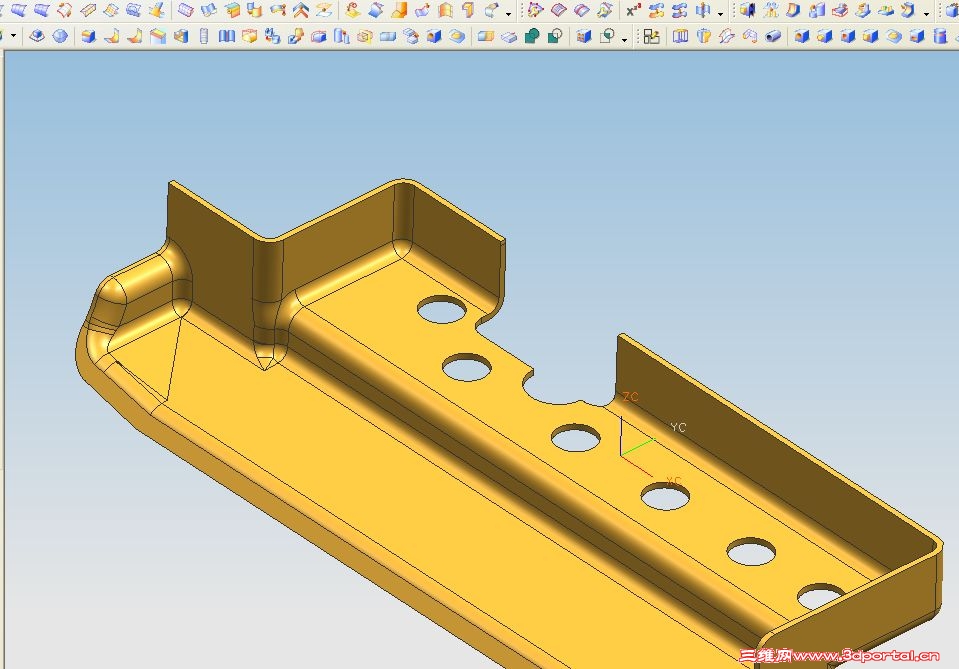Viewport: 959px width, 669px height.
Task: Expand the dropdown arrow that starts the second toolbar row
Action: 13,35
